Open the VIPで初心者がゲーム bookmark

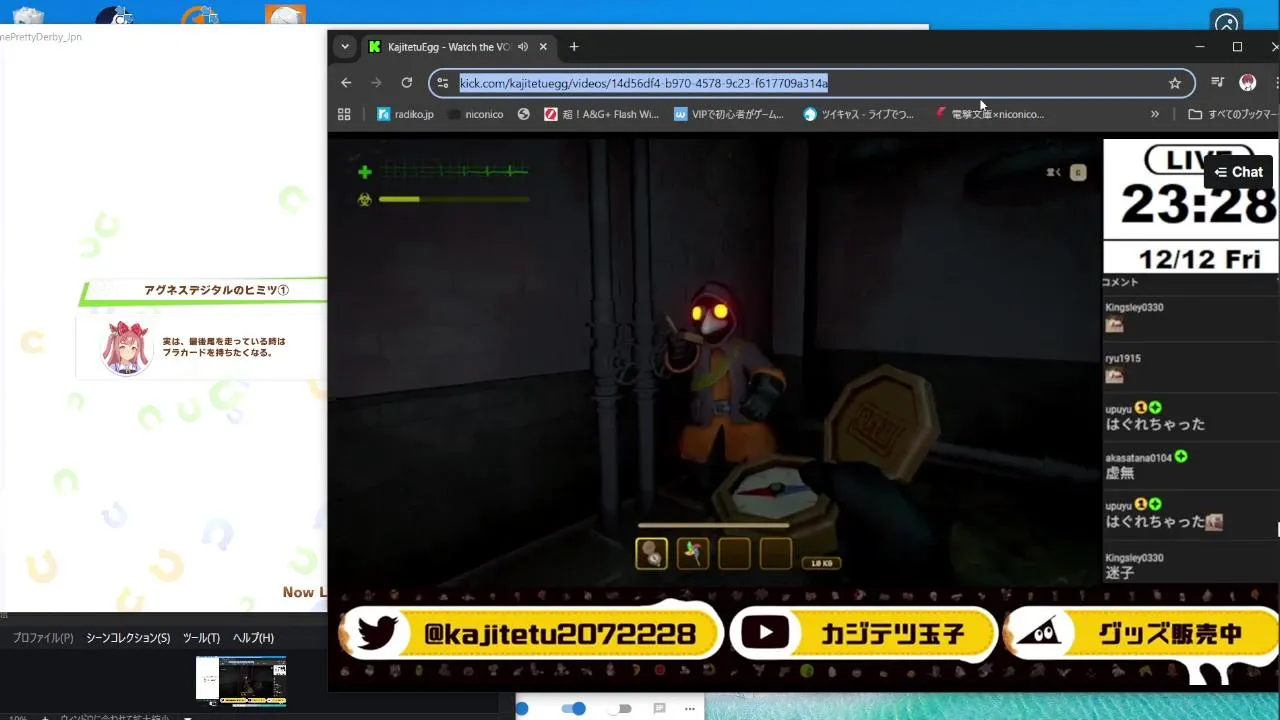click(x=729, y=114)
